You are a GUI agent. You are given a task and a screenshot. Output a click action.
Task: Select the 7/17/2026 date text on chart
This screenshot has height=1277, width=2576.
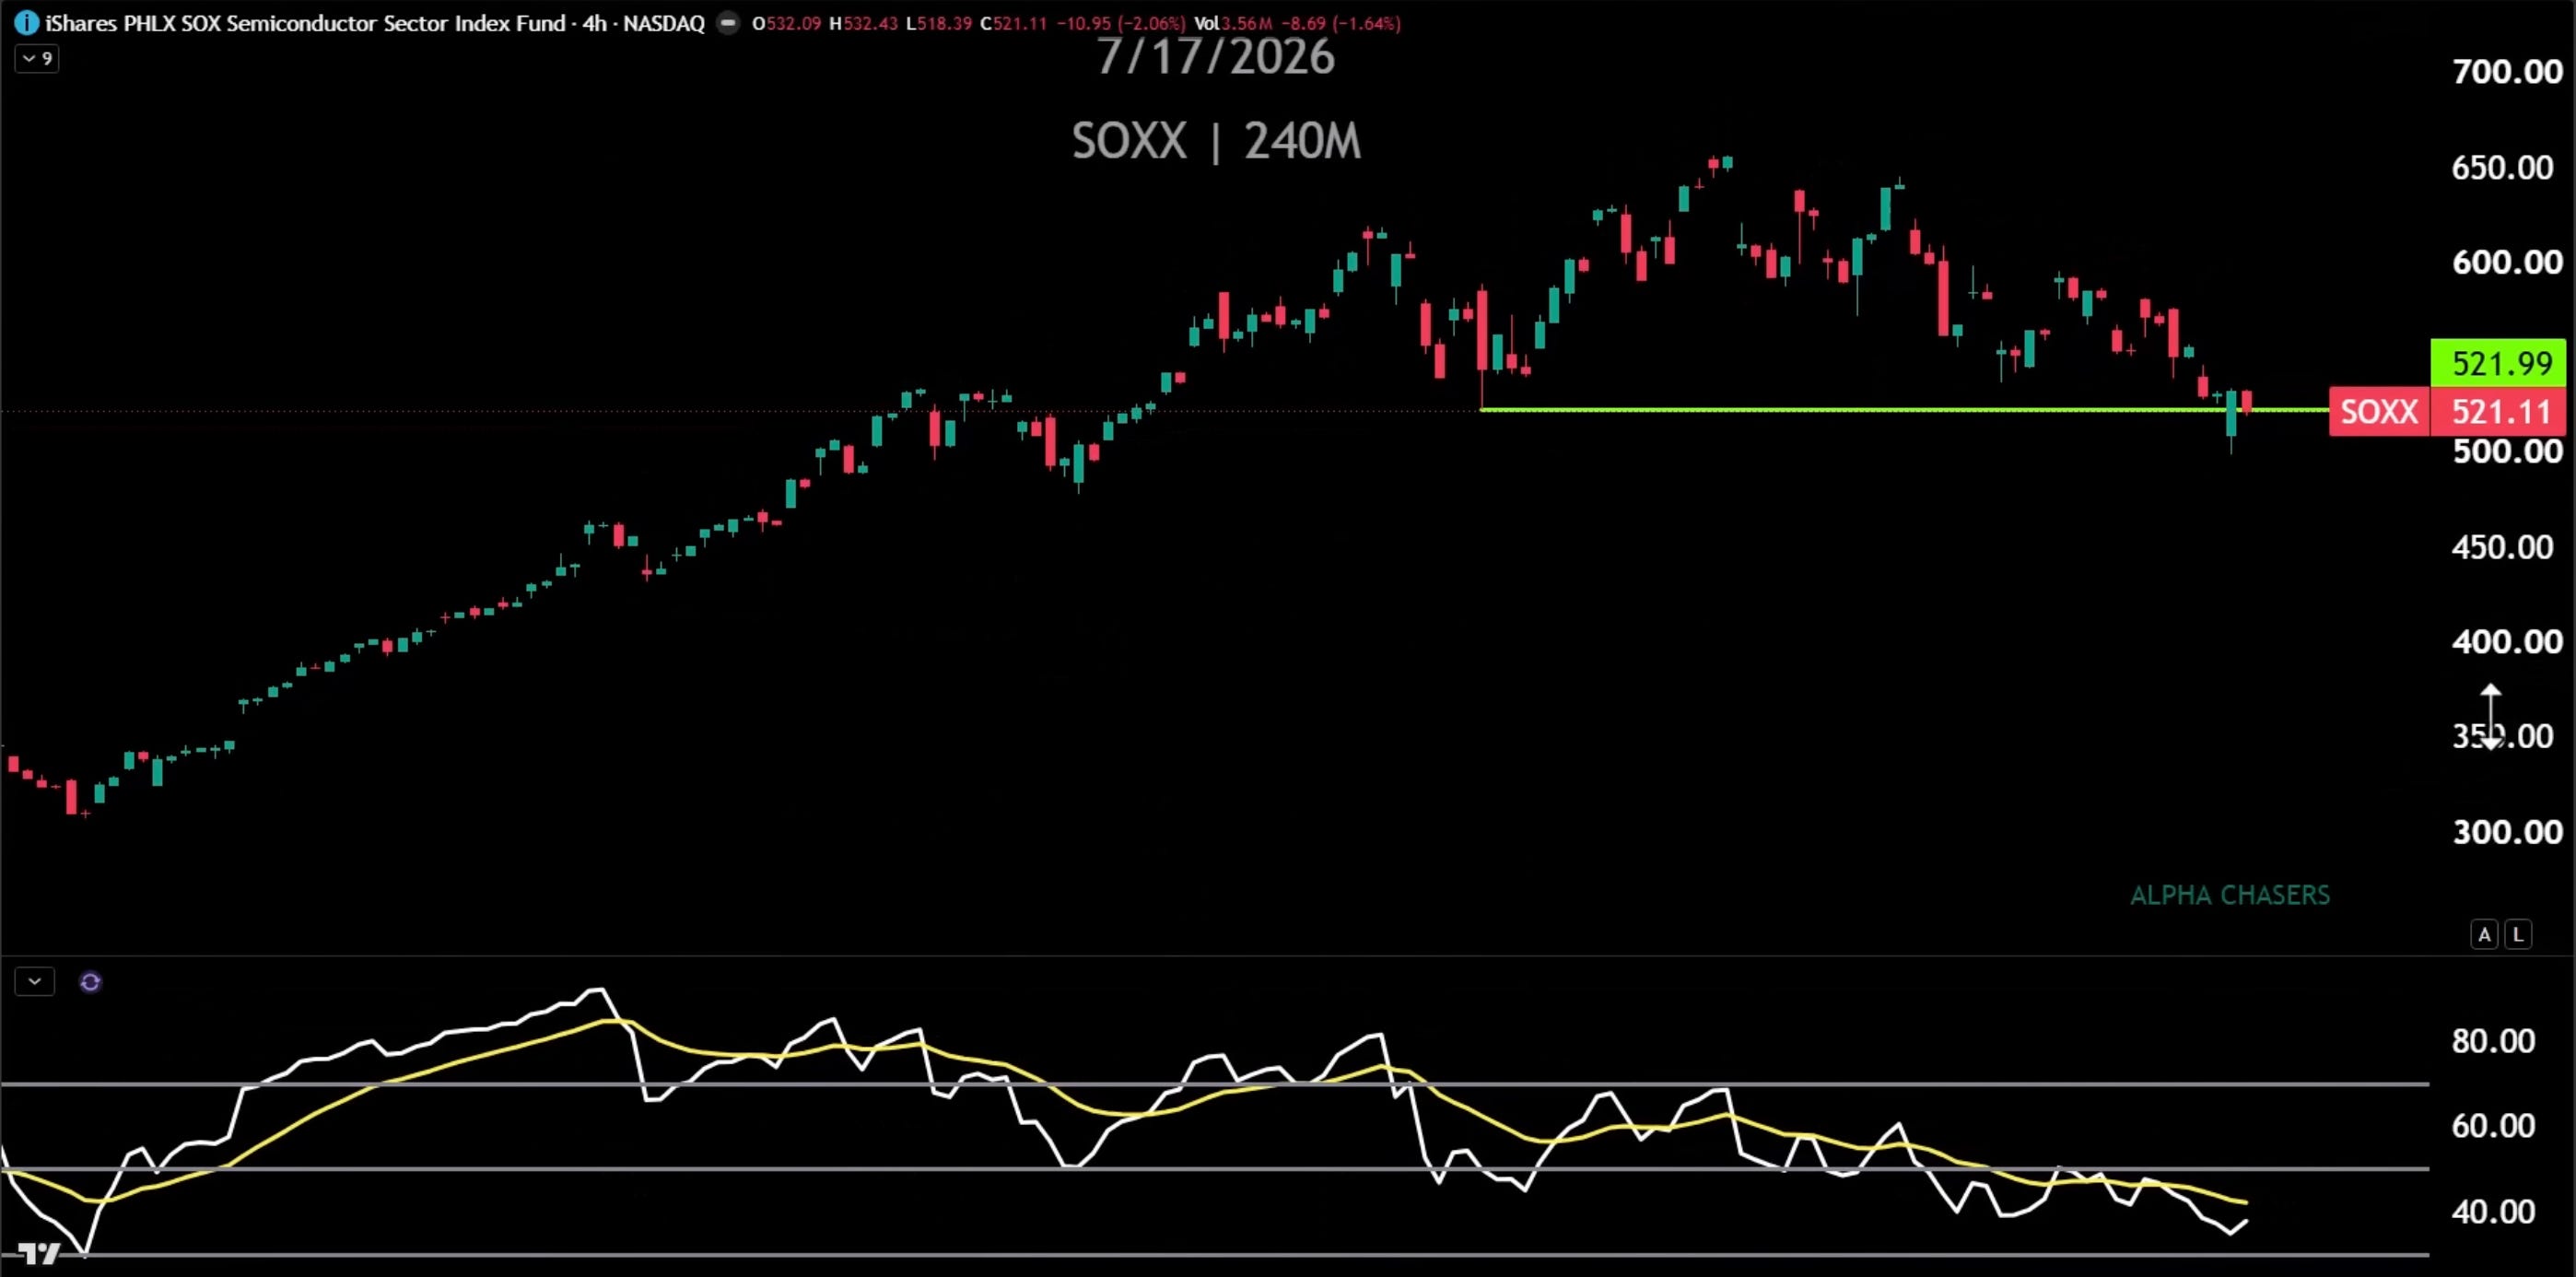(1215, 57)
